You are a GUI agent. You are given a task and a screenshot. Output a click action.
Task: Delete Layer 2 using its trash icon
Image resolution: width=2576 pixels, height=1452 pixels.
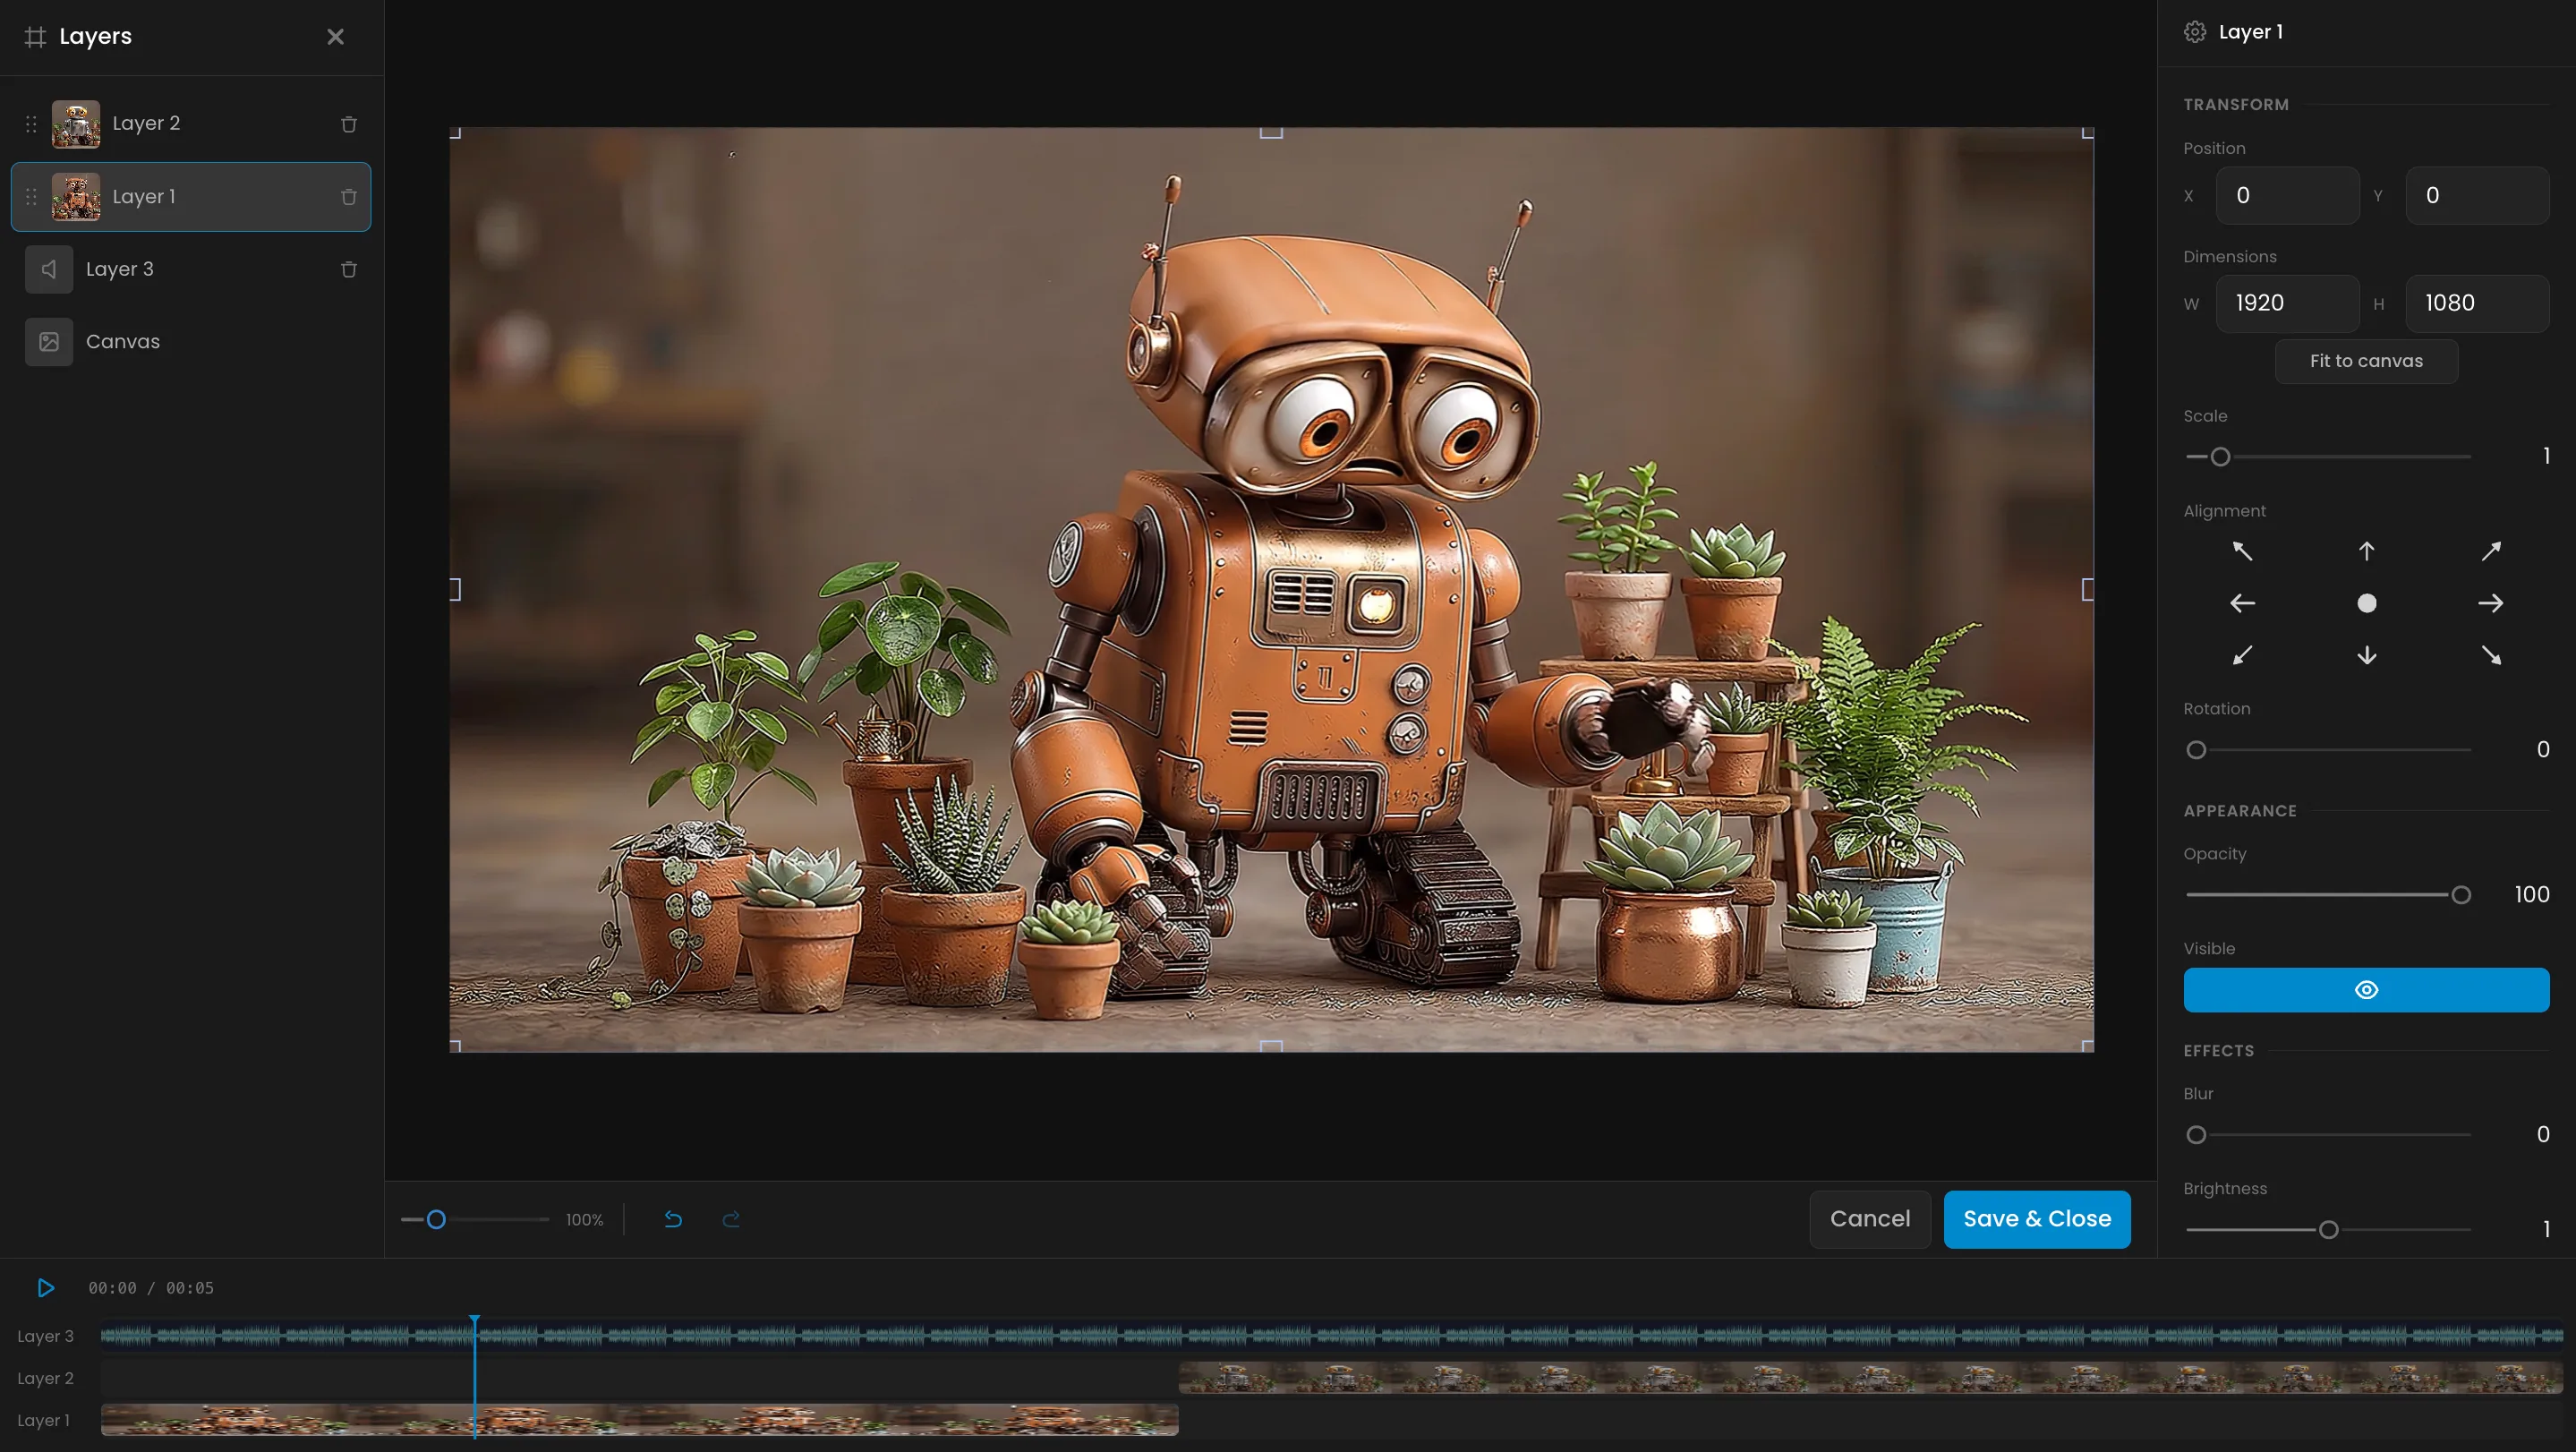click(347, 123)
